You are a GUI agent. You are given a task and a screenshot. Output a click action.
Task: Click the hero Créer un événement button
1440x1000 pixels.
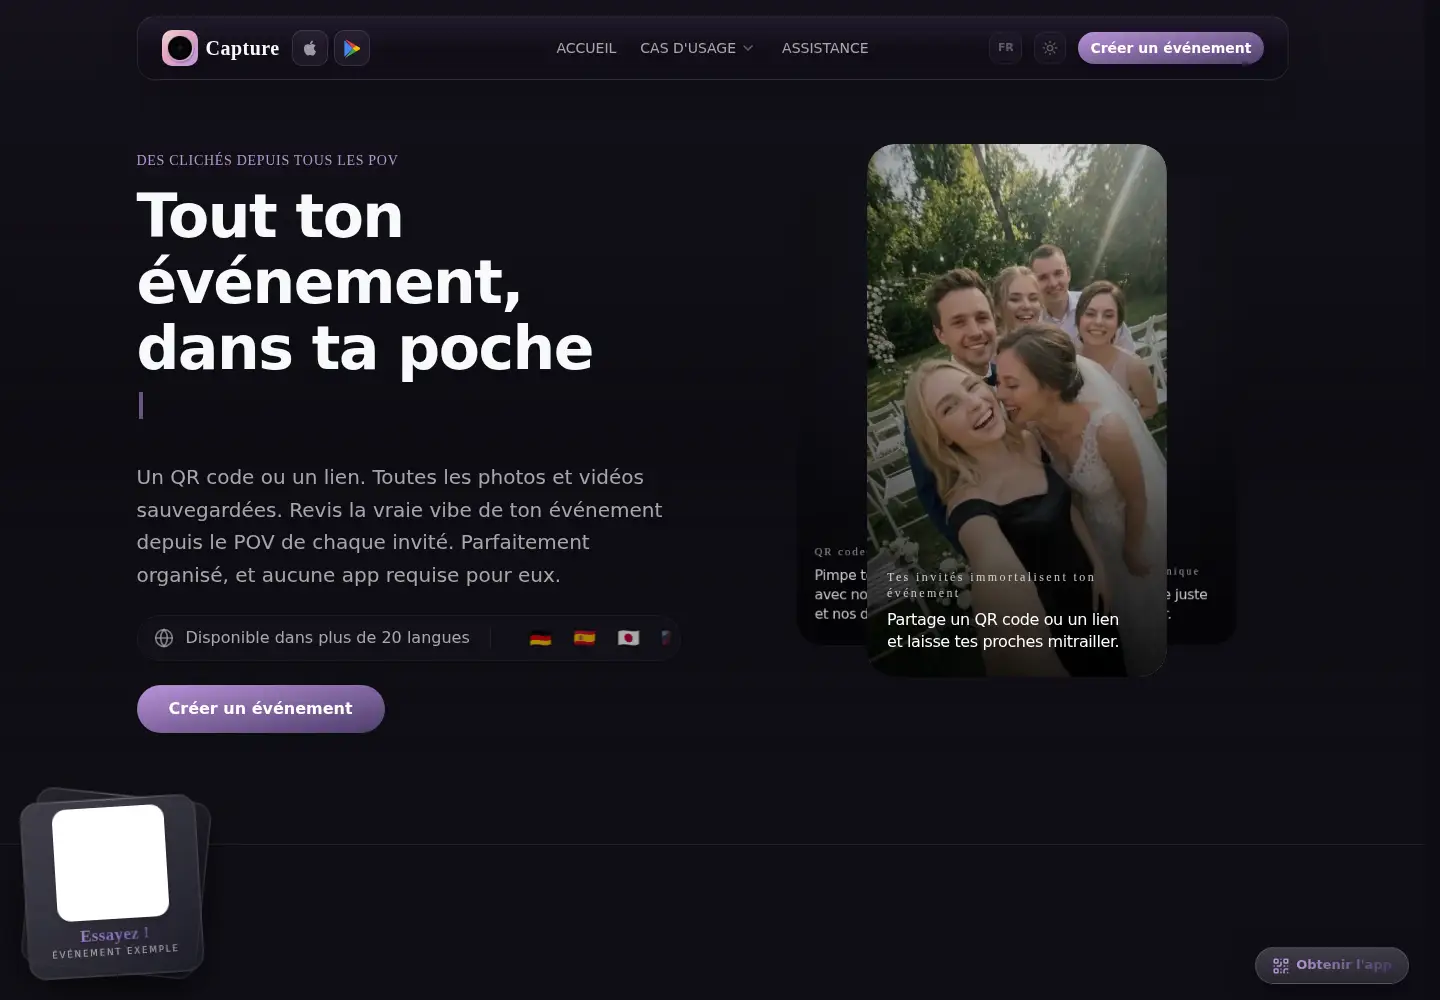(261, 708)
